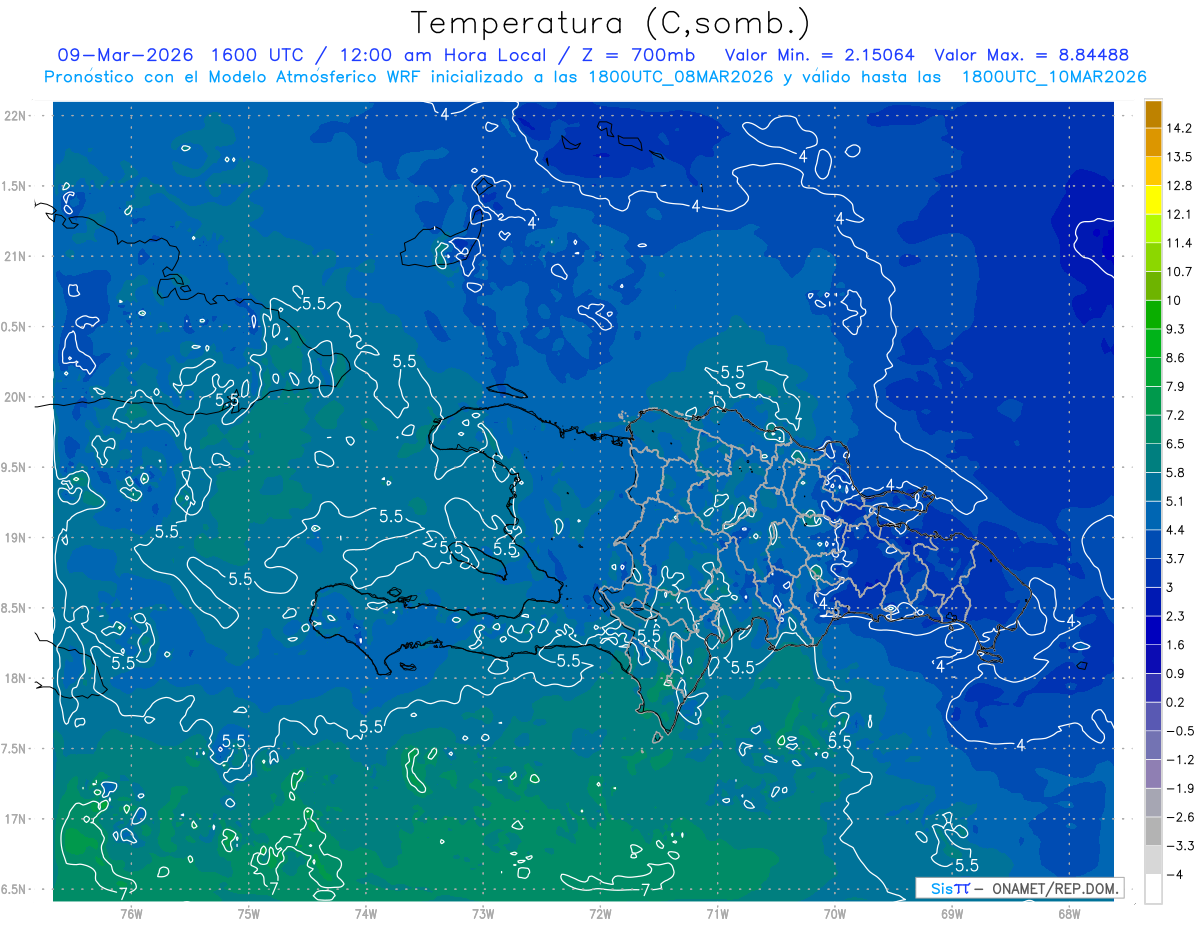
Task: Click 'Valor Min. = 2.15064' value
Action: 820,55
